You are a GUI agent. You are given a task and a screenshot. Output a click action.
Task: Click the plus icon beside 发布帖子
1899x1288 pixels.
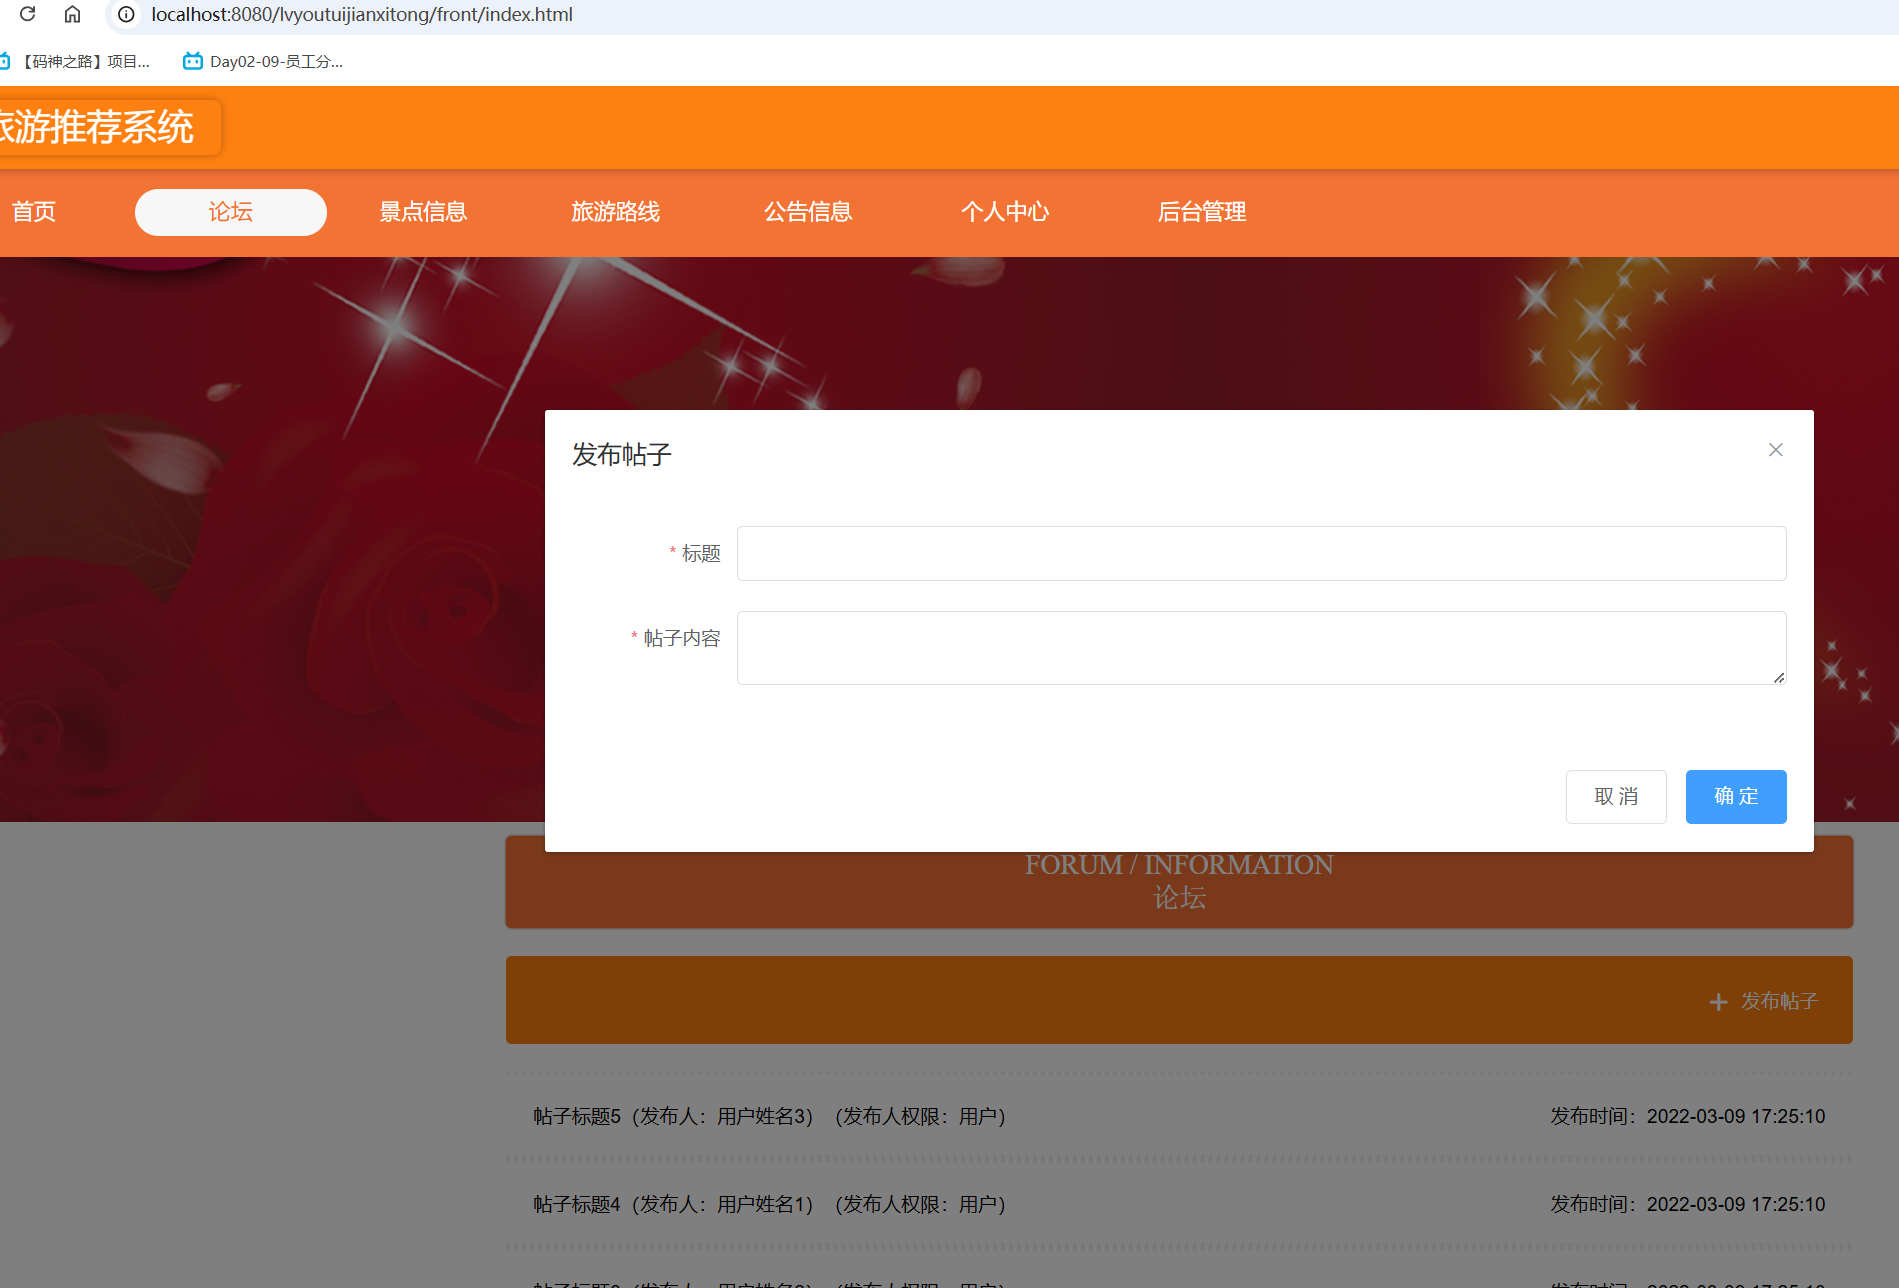(1718, 1002)
